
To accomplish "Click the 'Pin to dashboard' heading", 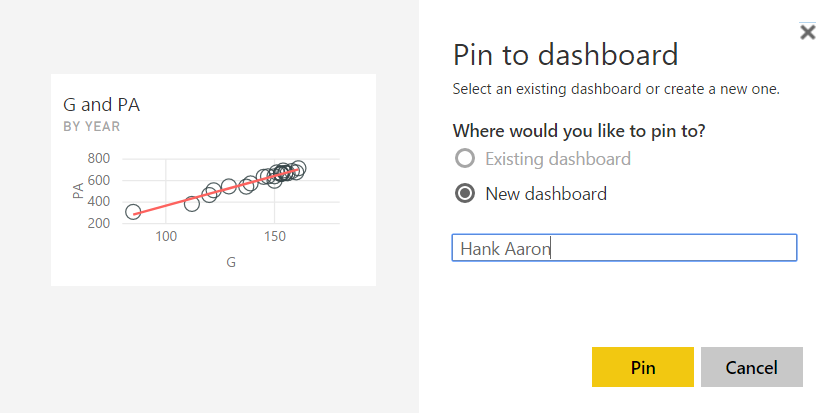I will (566, 54).
